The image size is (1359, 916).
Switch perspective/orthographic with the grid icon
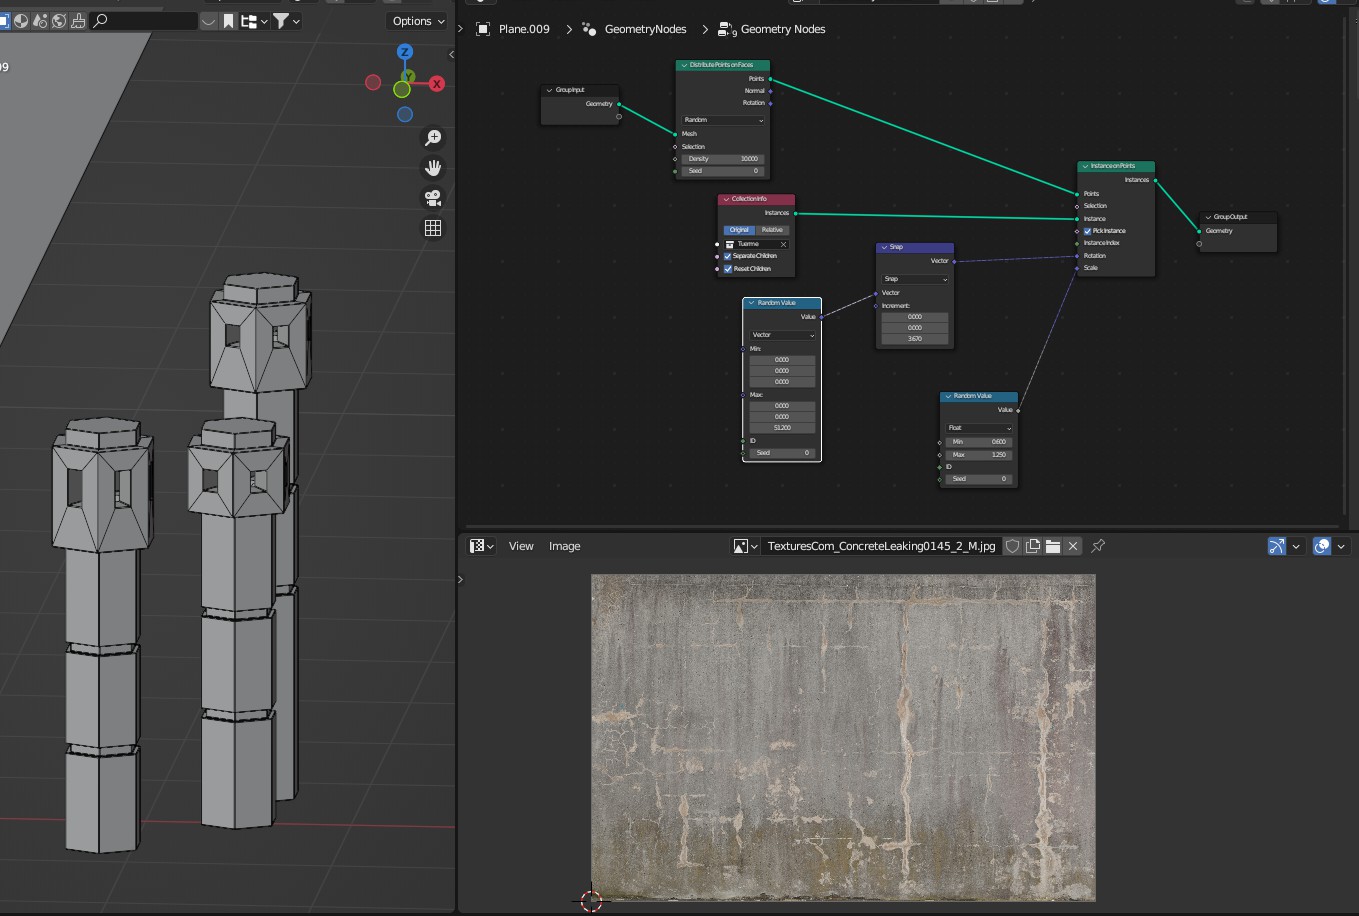pos(433,228)
